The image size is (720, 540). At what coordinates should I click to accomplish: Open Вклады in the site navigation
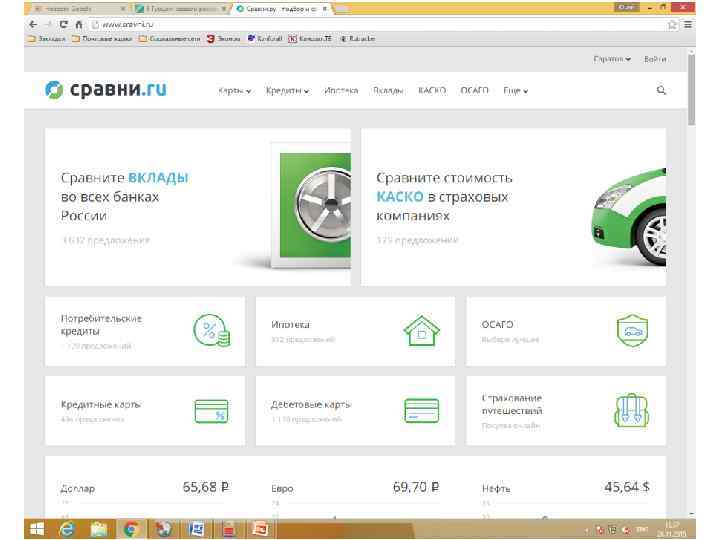click(x=388, y=91)
